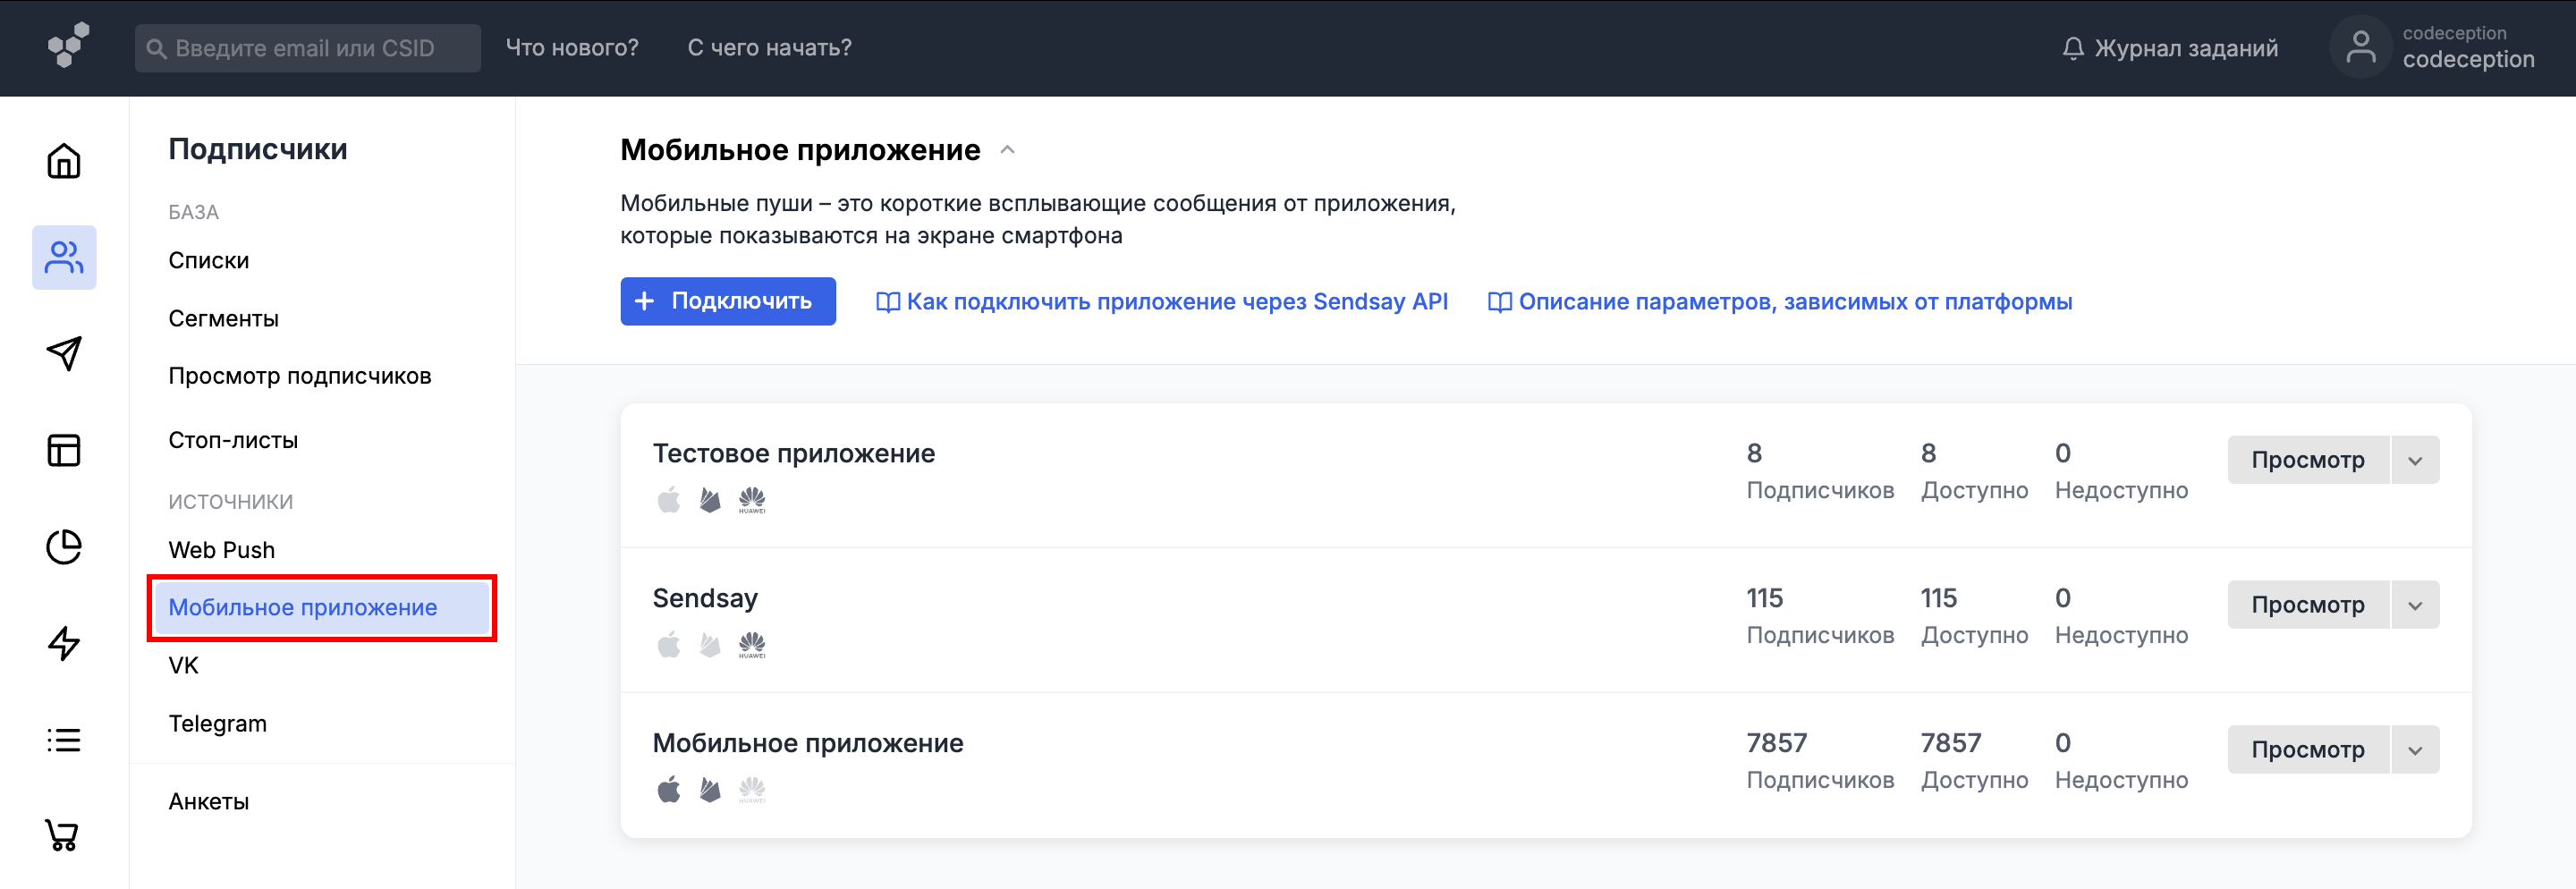Image resolution: width=2576 pixels, height=889 pixels.
Task: Focus the email or CSID search field
Action: pos(308,48)
